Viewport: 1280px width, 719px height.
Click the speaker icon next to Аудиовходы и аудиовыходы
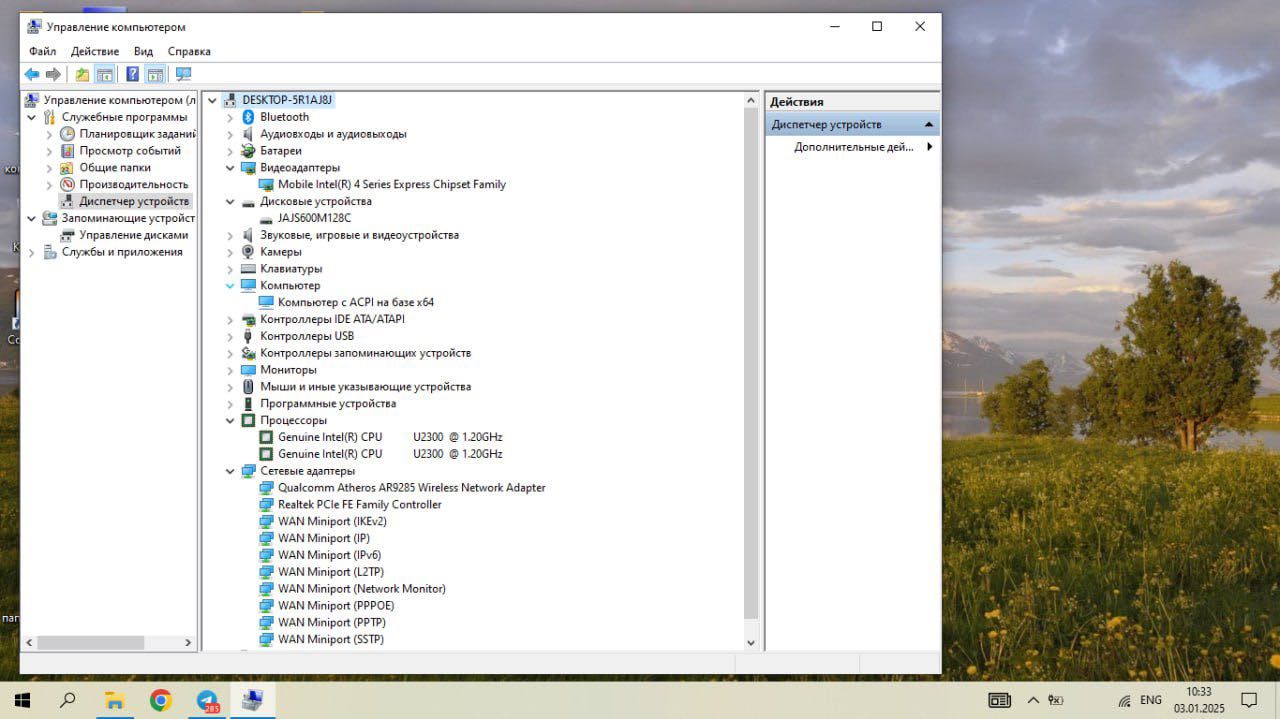pos(249,134)
